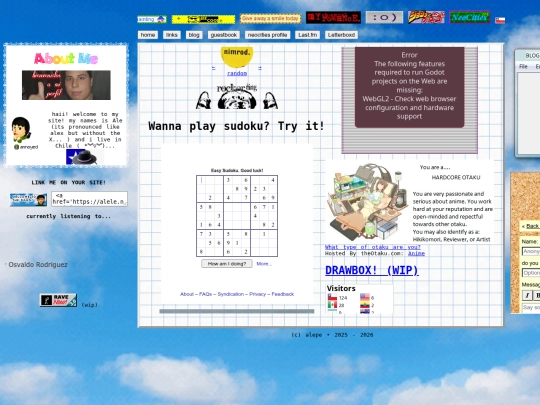Click the left rocker webring hand icon
This screenshot has height=405, width=540.
pos(204,100)
